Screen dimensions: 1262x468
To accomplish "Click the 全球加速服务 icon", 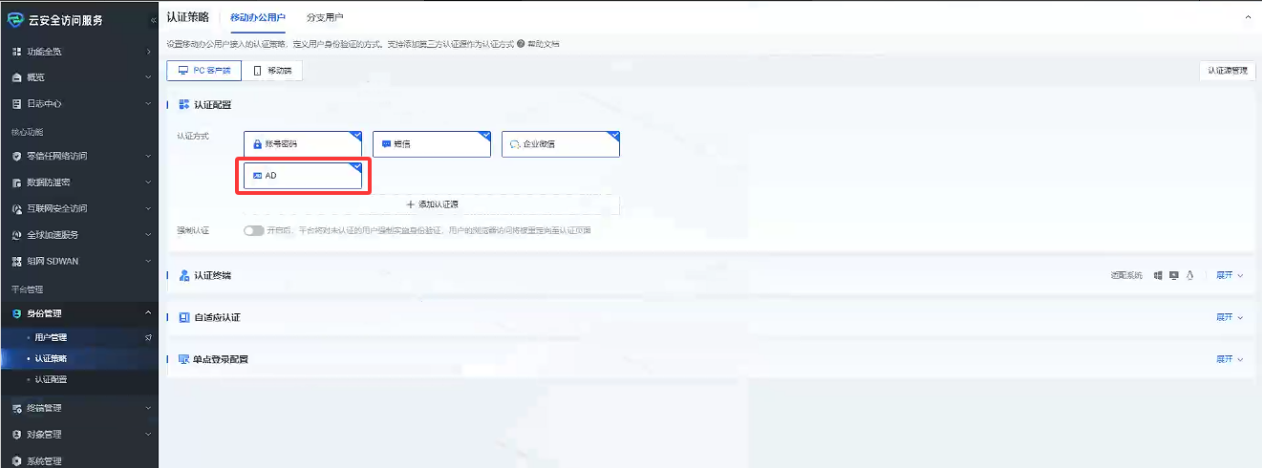I will (x=16, y=235).
